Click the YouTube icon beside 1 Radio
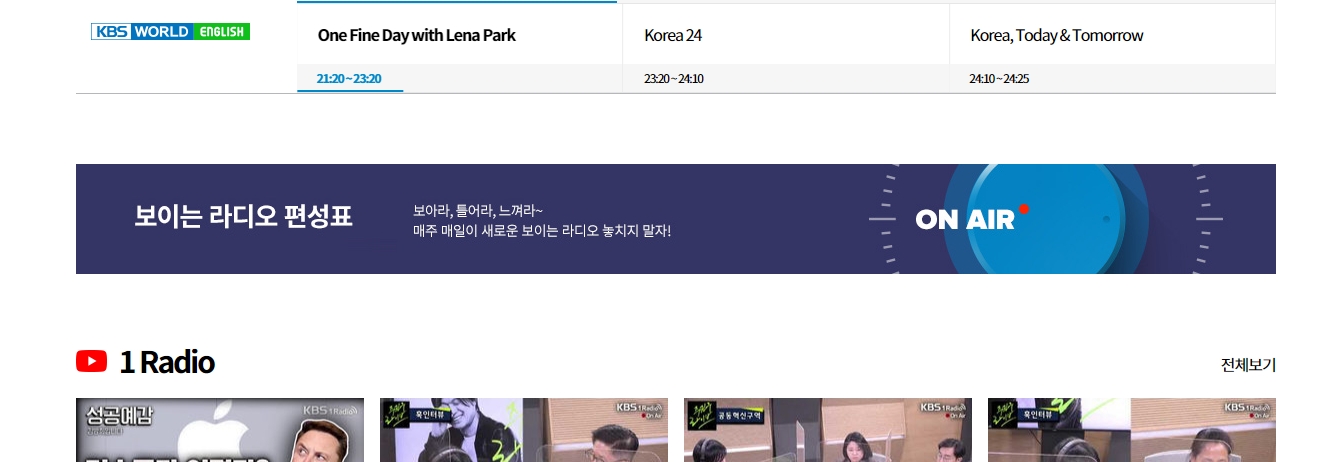Screen dimensions: 1335x462 click(x=91, y=361)
